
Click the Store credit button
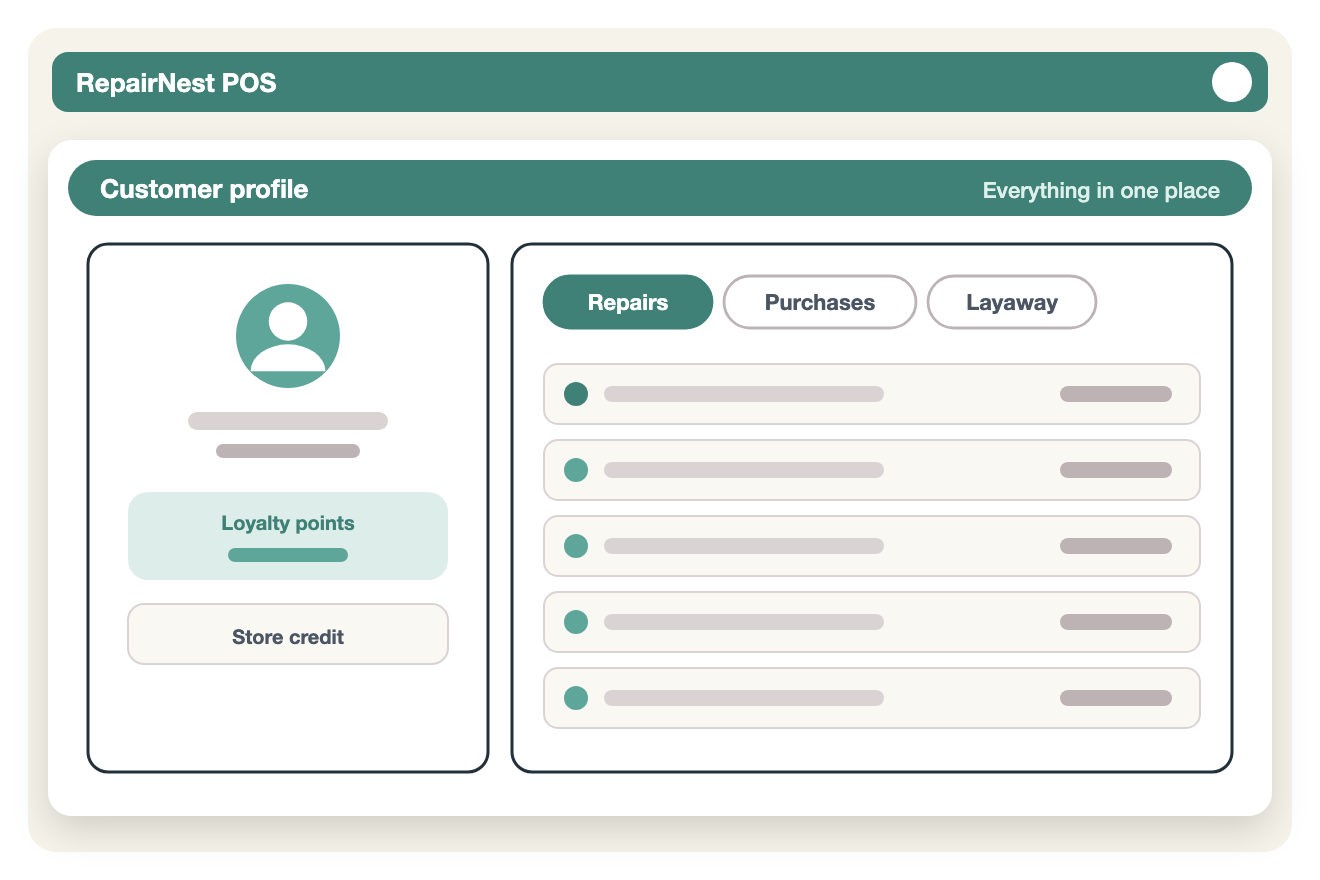(x=288, y=634)
